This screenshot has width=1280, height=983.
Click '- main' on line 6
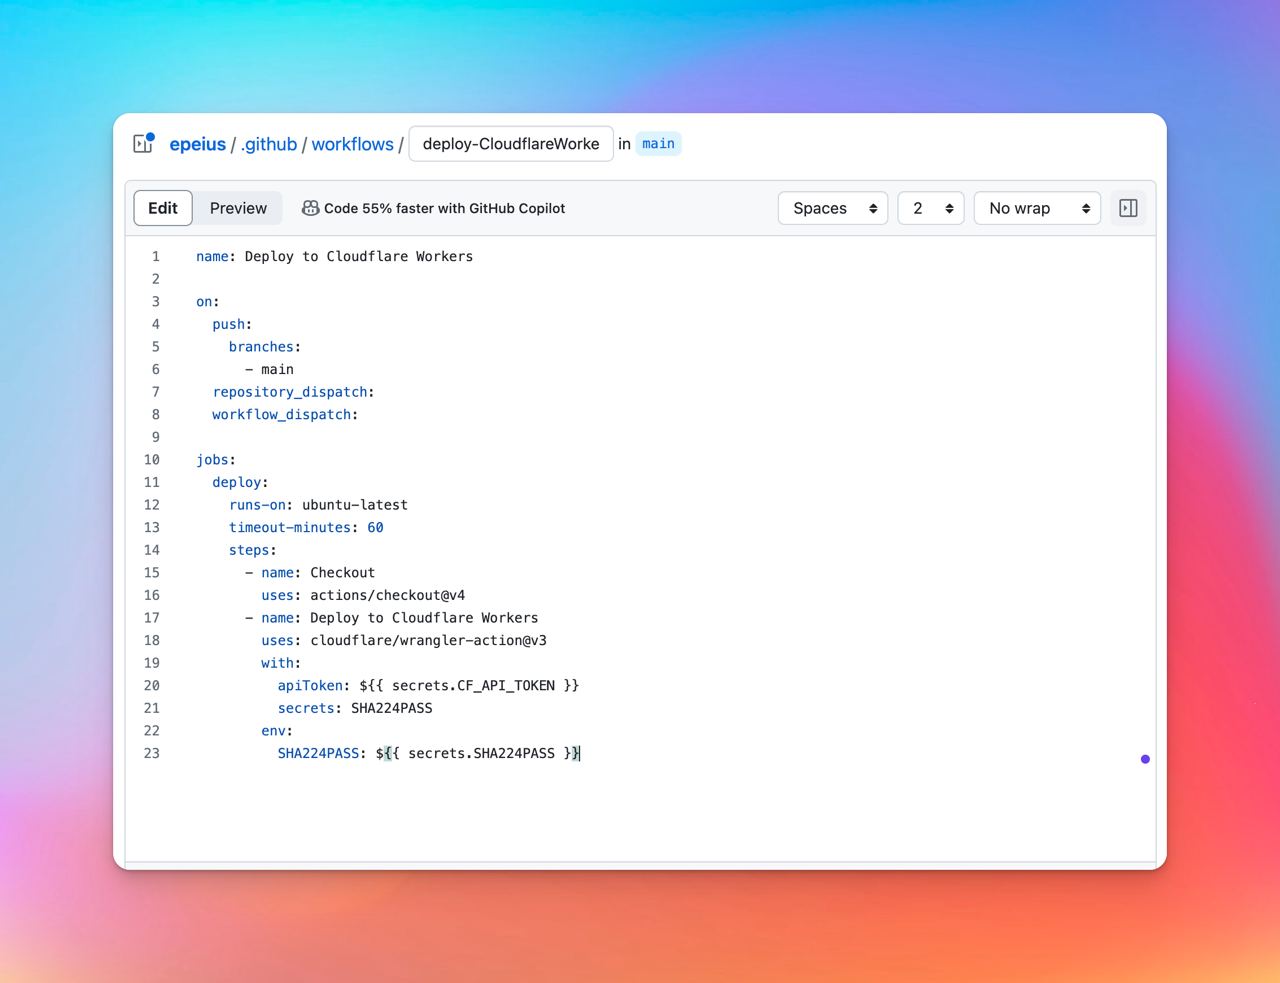tap(269, 369)
